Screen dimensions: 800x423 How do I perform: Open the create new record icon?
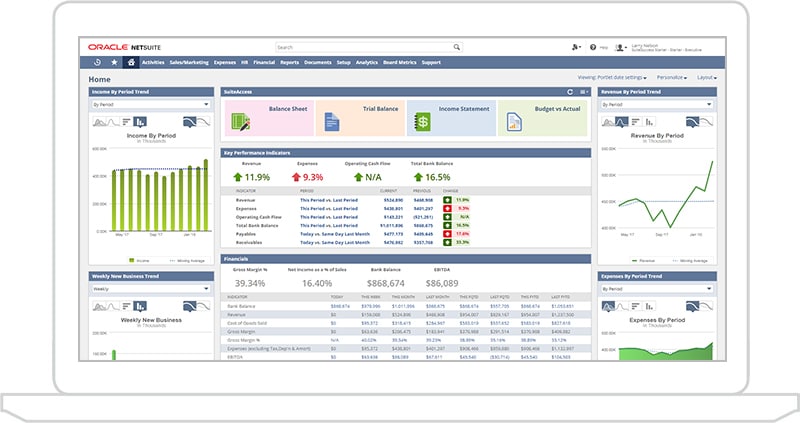point(576,47)
